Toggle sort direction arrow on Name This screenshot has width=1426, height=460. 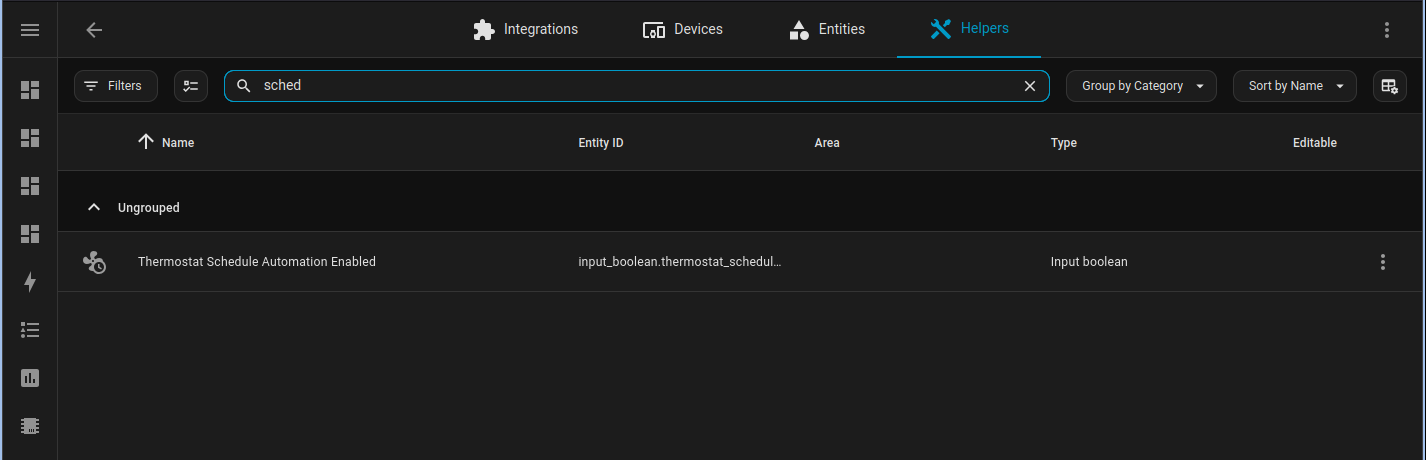click(146, 142)
